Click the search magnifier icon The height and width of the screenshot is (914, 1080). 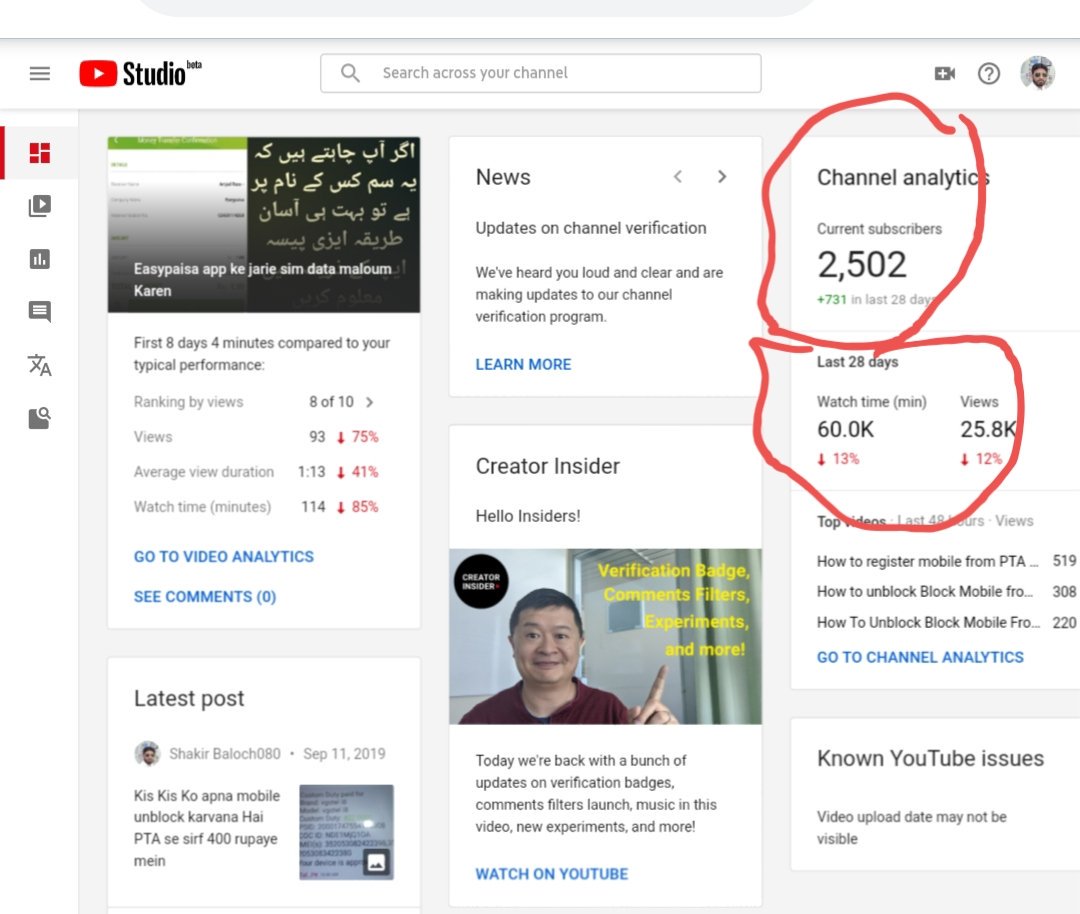[350, 73]
